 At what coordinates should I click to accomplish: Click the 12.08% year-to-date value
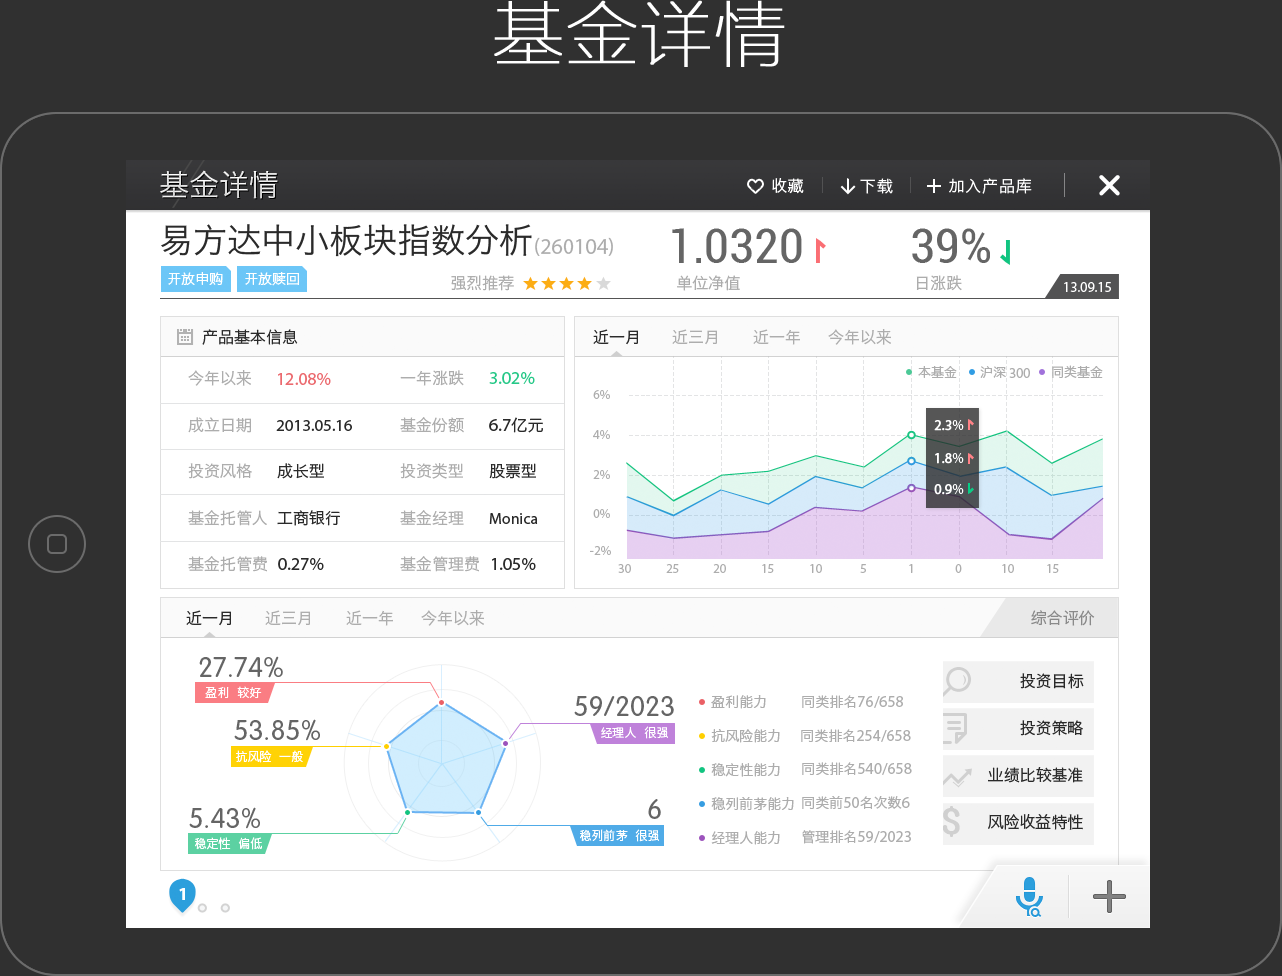tap(303, 379)
